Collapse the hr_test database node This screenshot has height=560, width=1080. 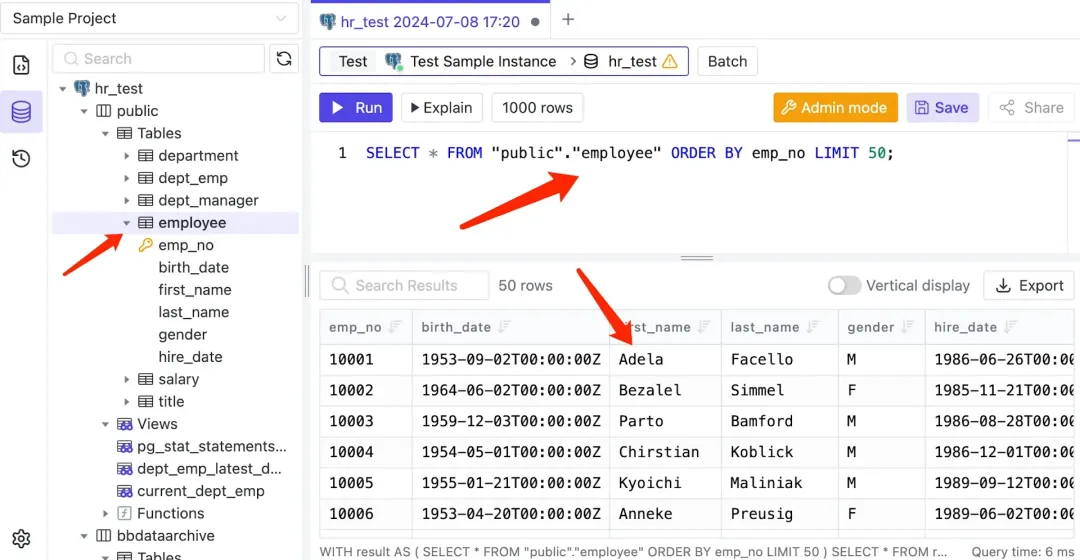pyautogui.click(x=63, y=89)
